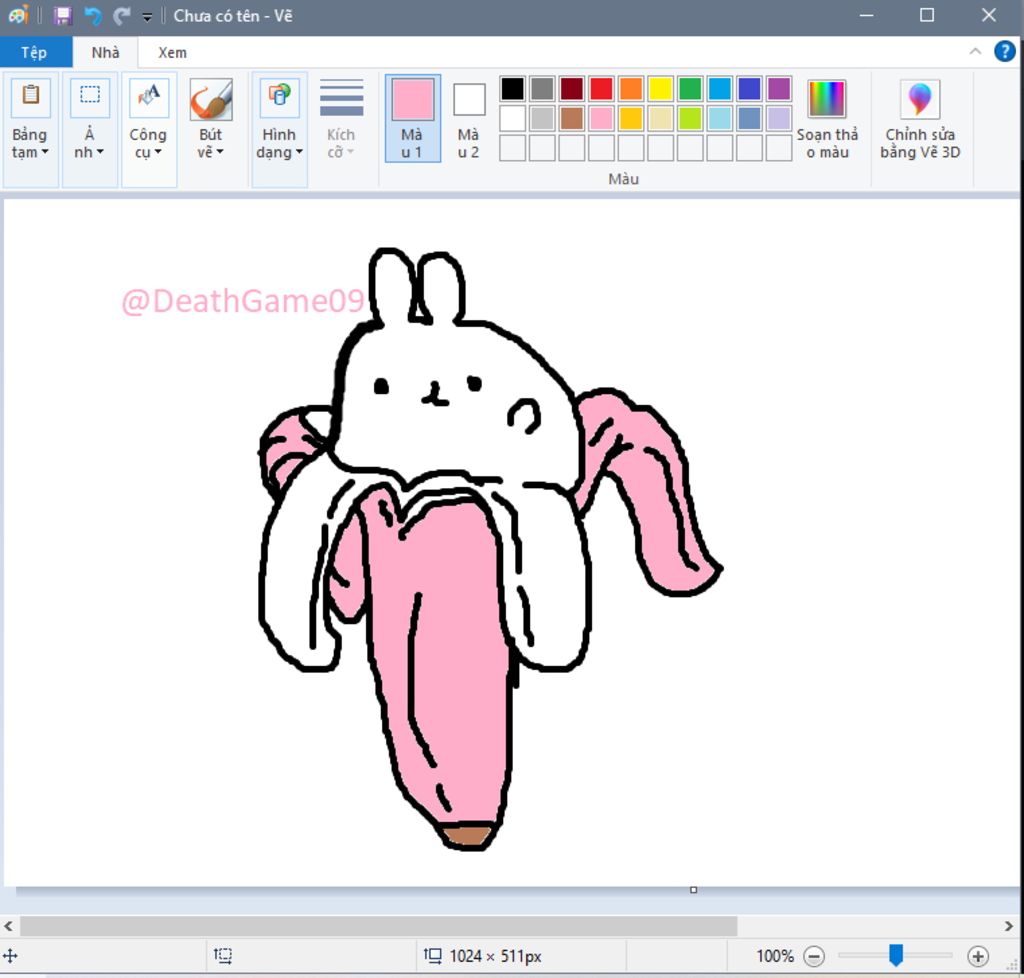Open Chỉnh sửa bằng Vẽ 3D
Screen dimensions: 1024x978
(920, 119)
